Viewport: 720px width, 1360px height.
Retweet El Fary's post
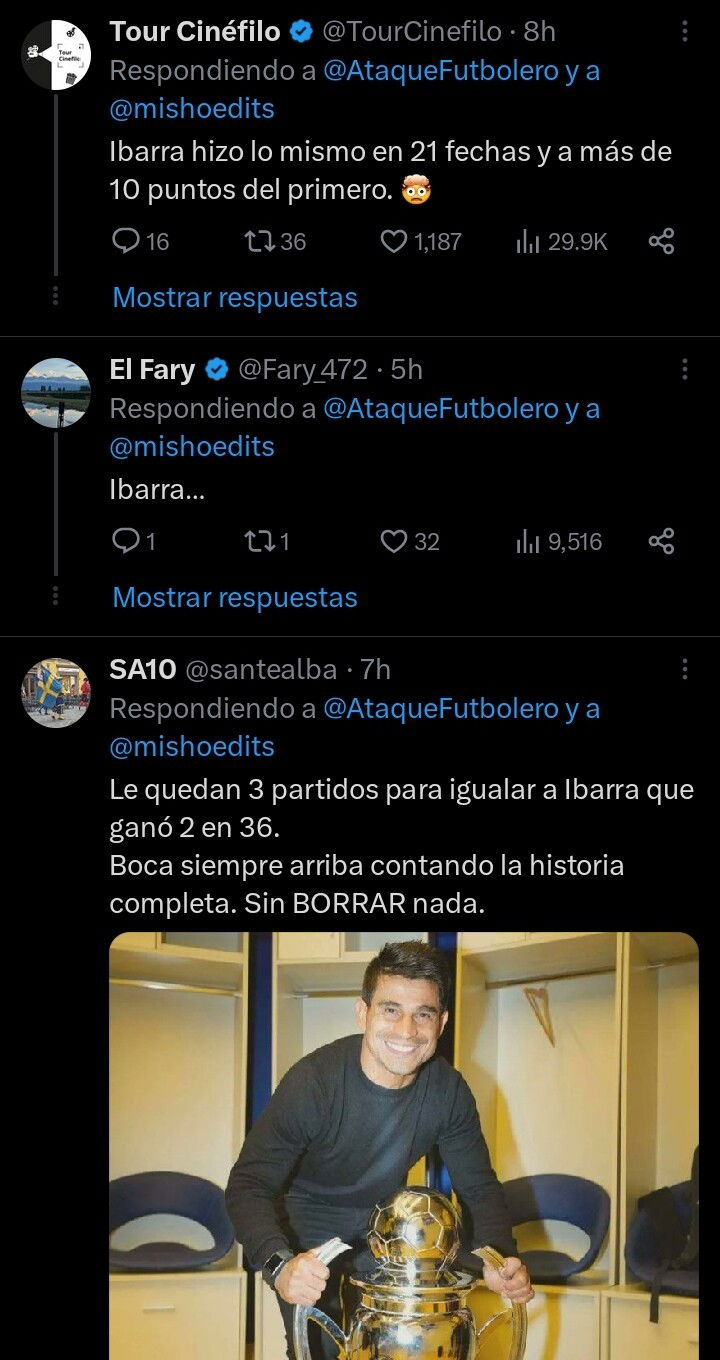[260, 541]
